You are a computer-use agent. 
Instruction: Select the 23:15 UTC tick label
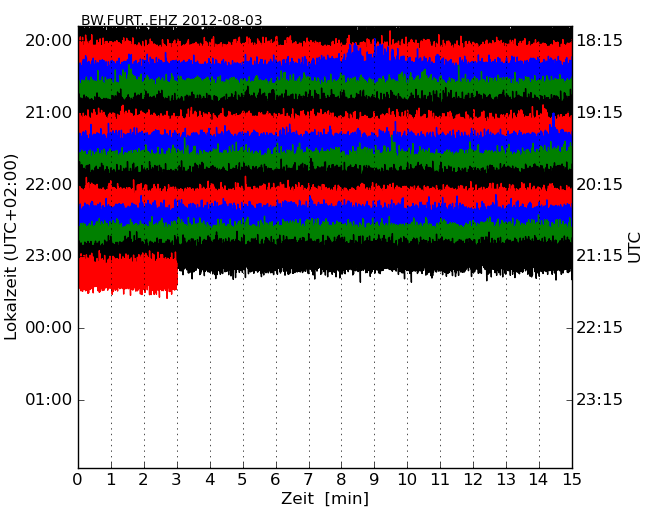coord(599,399)
